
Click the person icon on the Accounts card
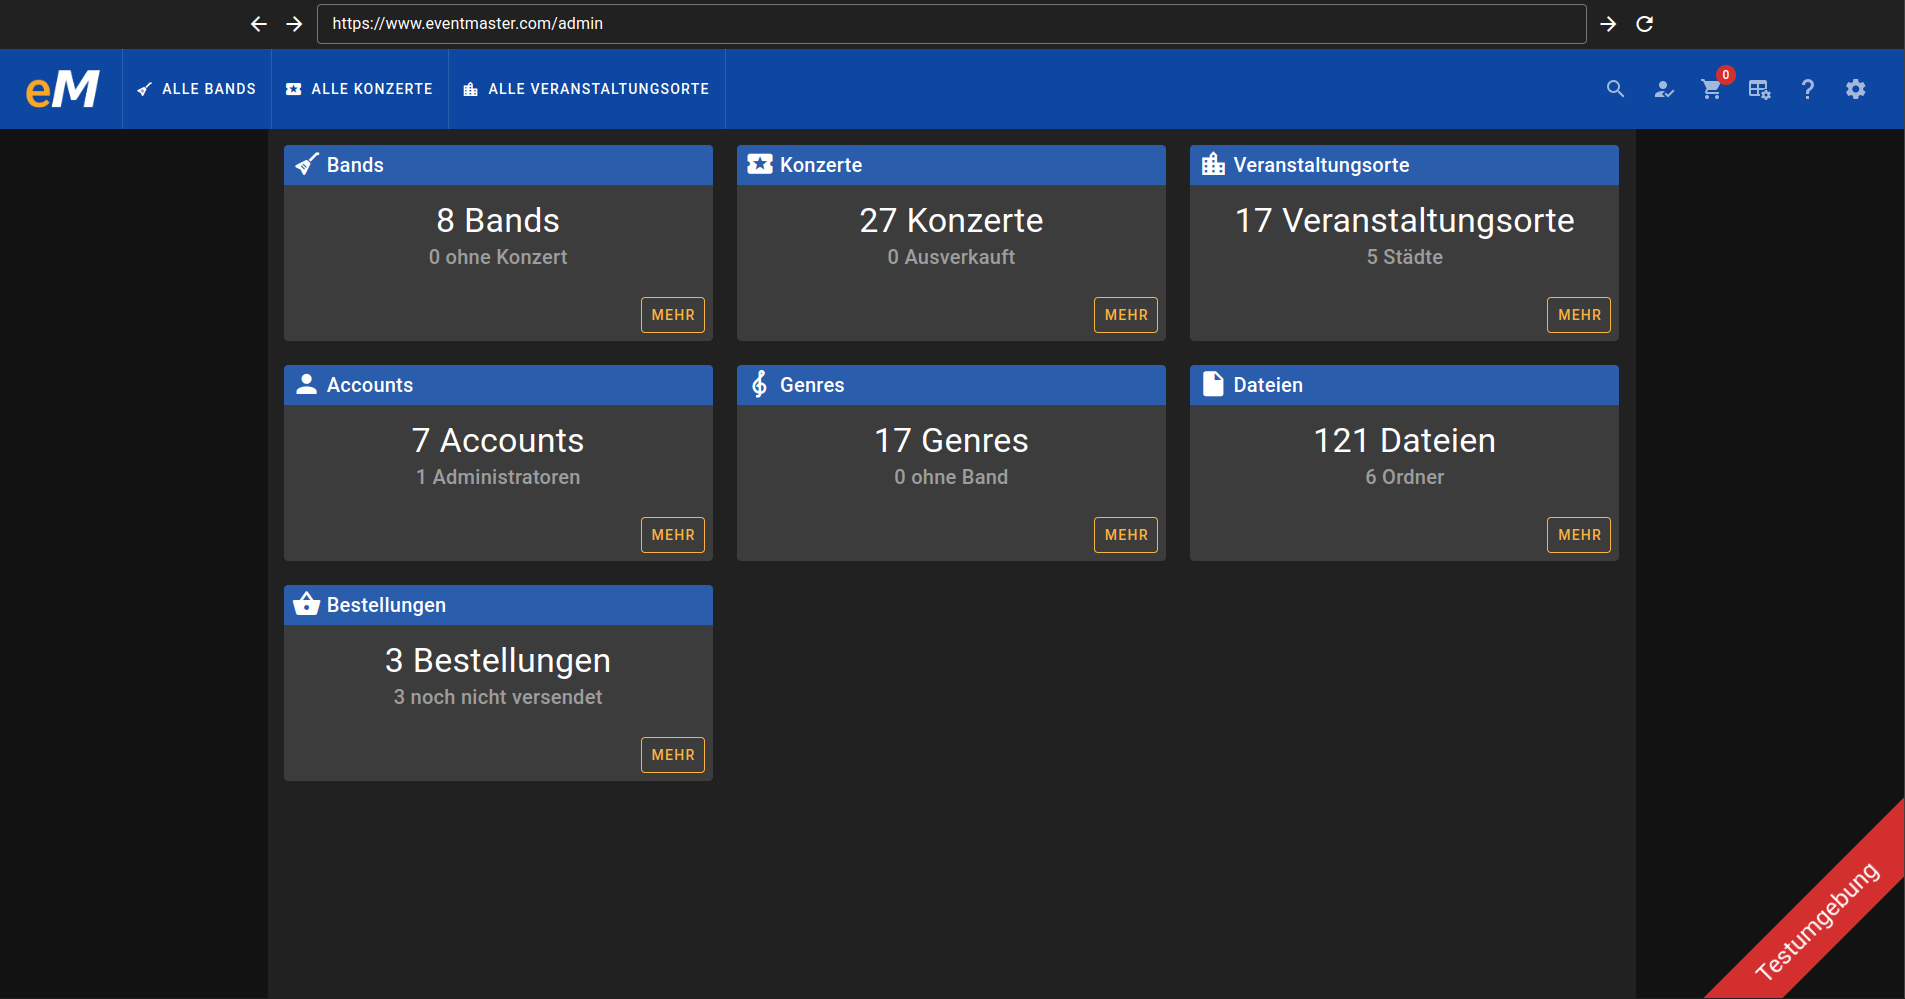[x=306, y=384]
